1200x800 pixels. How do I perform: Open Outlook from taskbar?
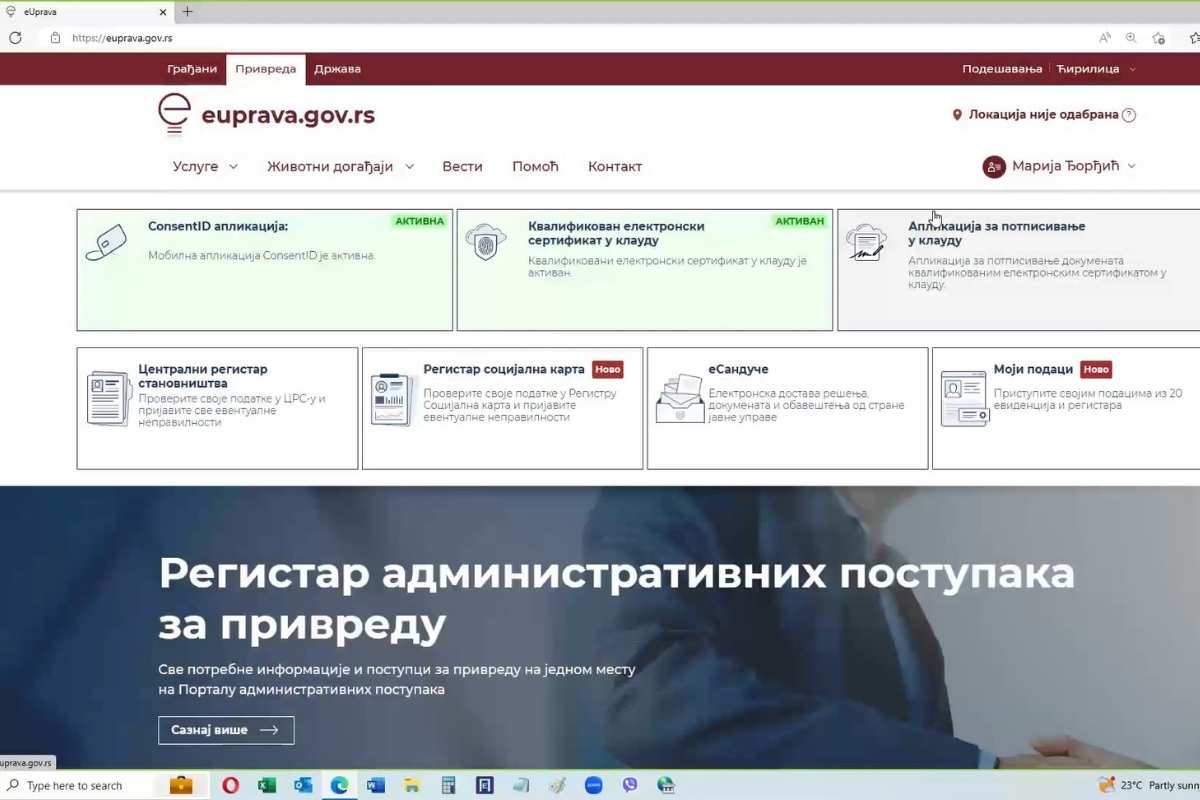click(303, 785)
